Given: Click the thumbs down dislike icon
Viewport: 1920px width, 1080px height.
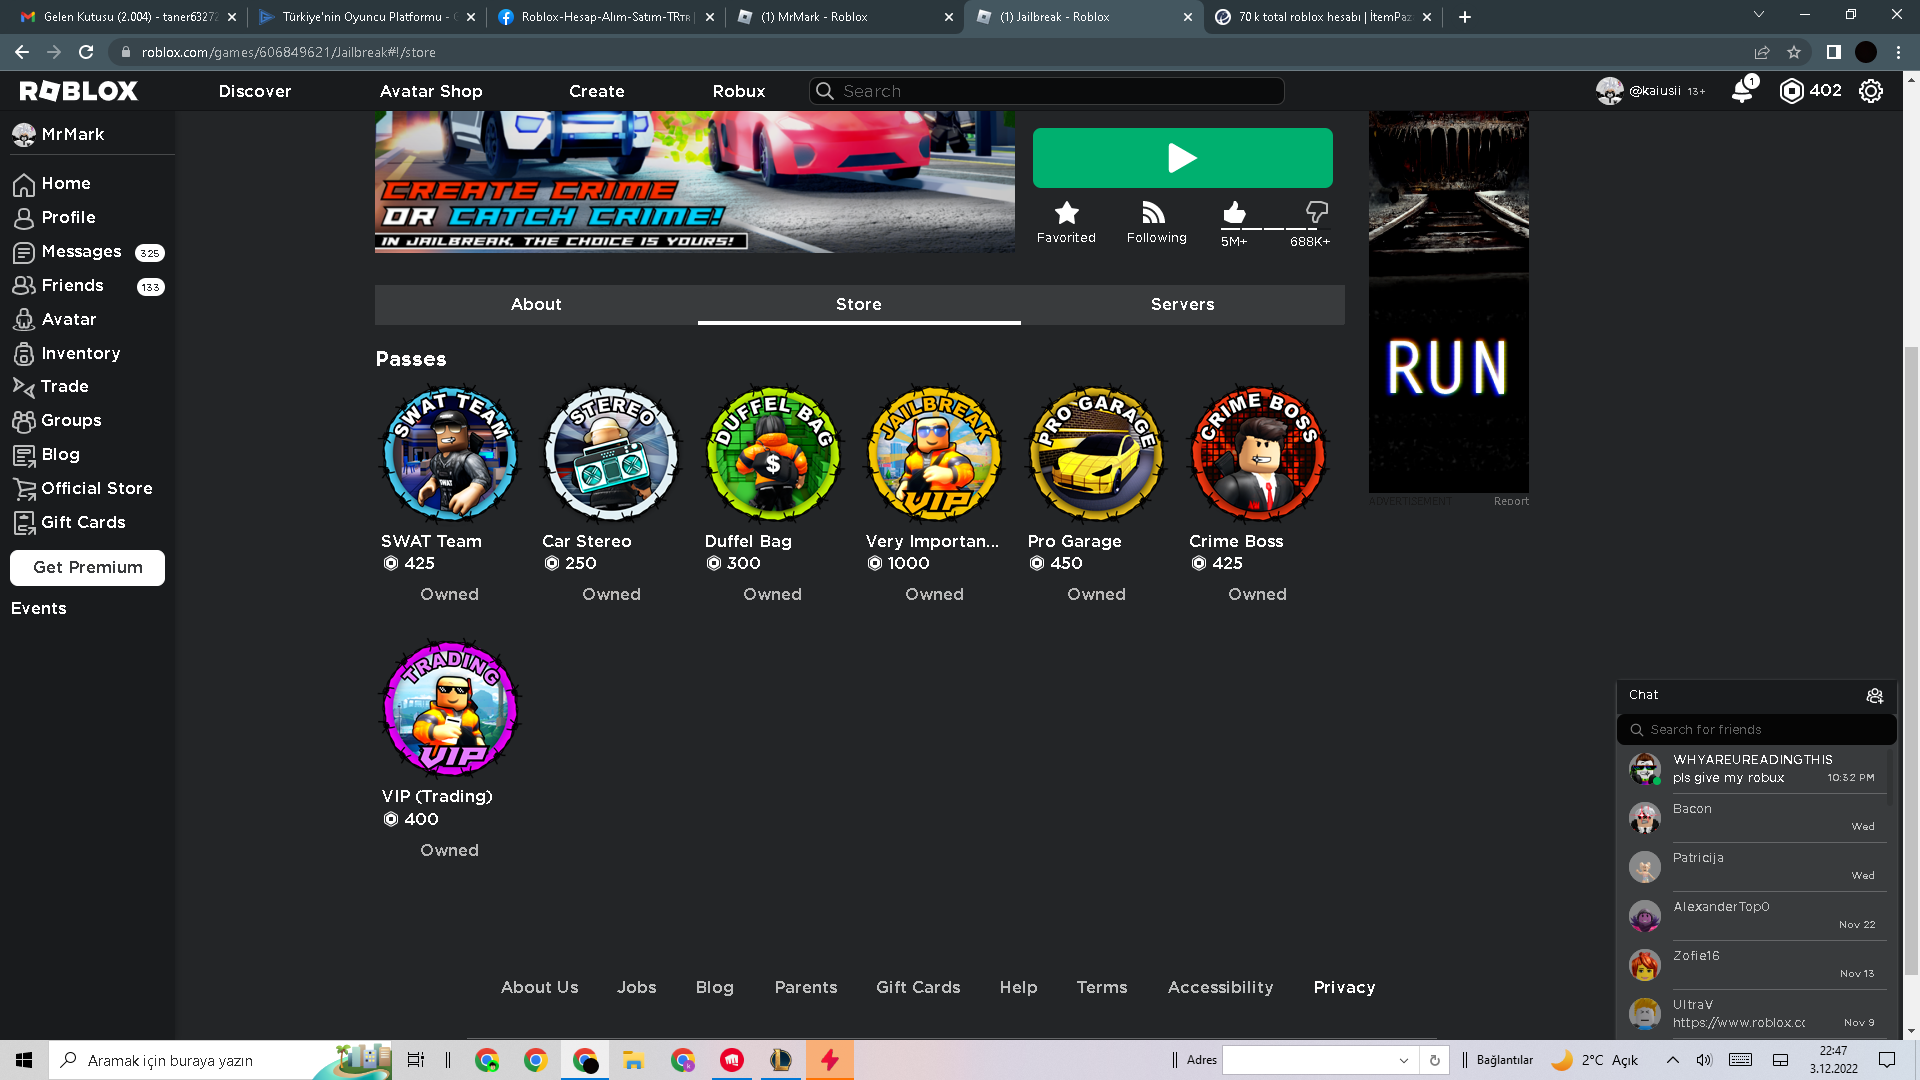Looking at the screenshot, I should pyautogui.click(x=1317, y=212).
